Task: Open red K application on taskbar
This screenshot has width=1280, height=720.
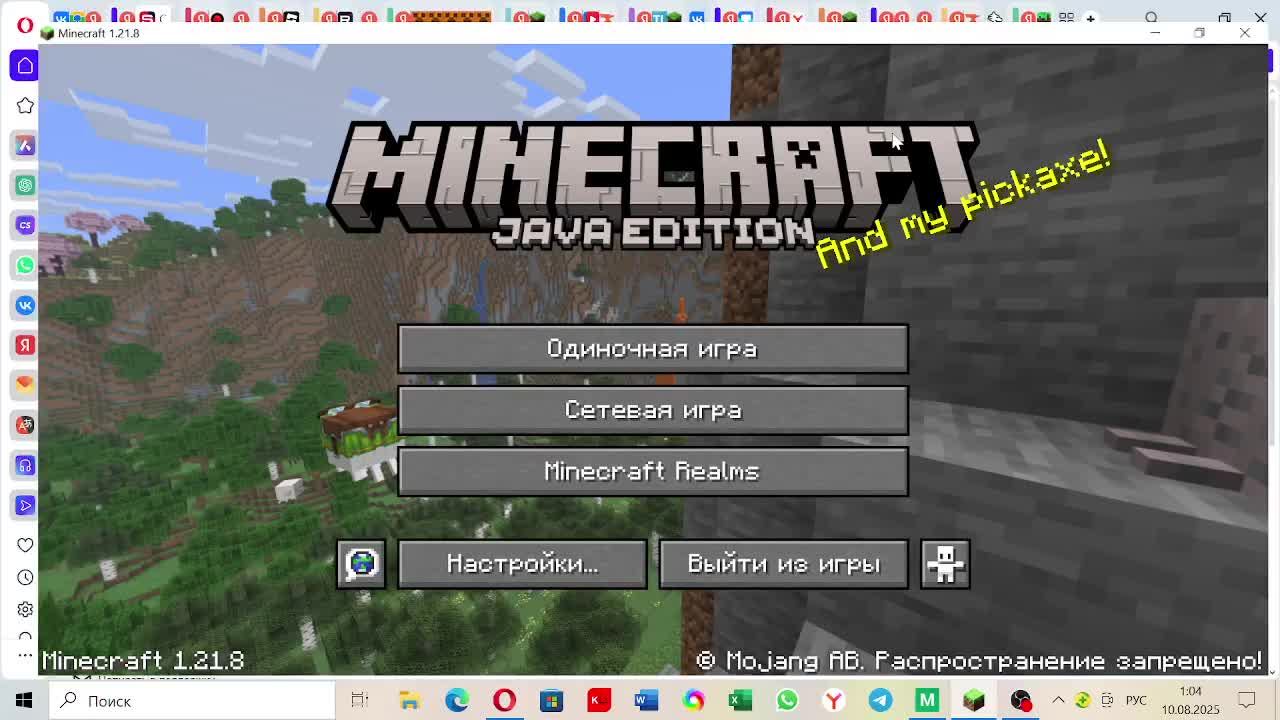Action: coord(598,701)
